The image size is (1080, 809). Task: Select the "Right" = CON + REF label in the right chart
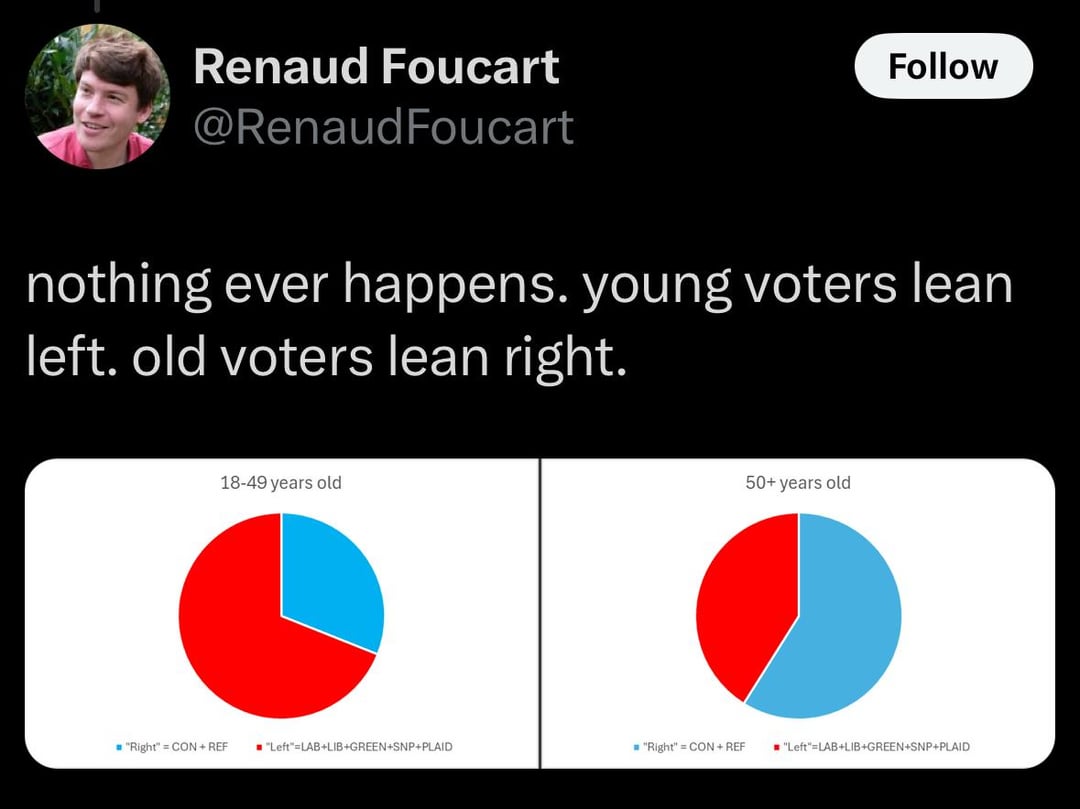coord(694,747)
